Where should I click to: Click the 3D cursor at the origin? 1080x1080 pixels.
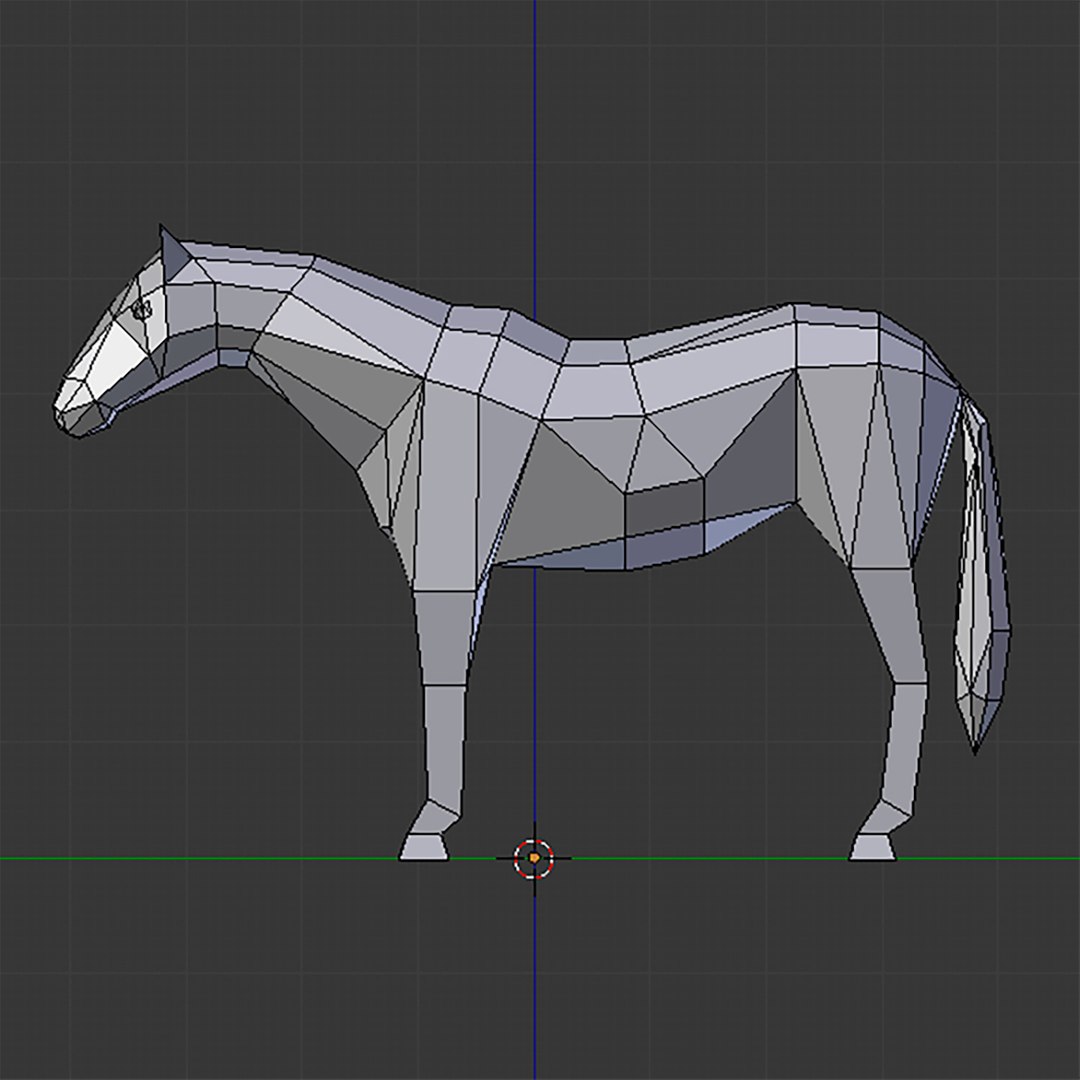click(x=534, y=858)
